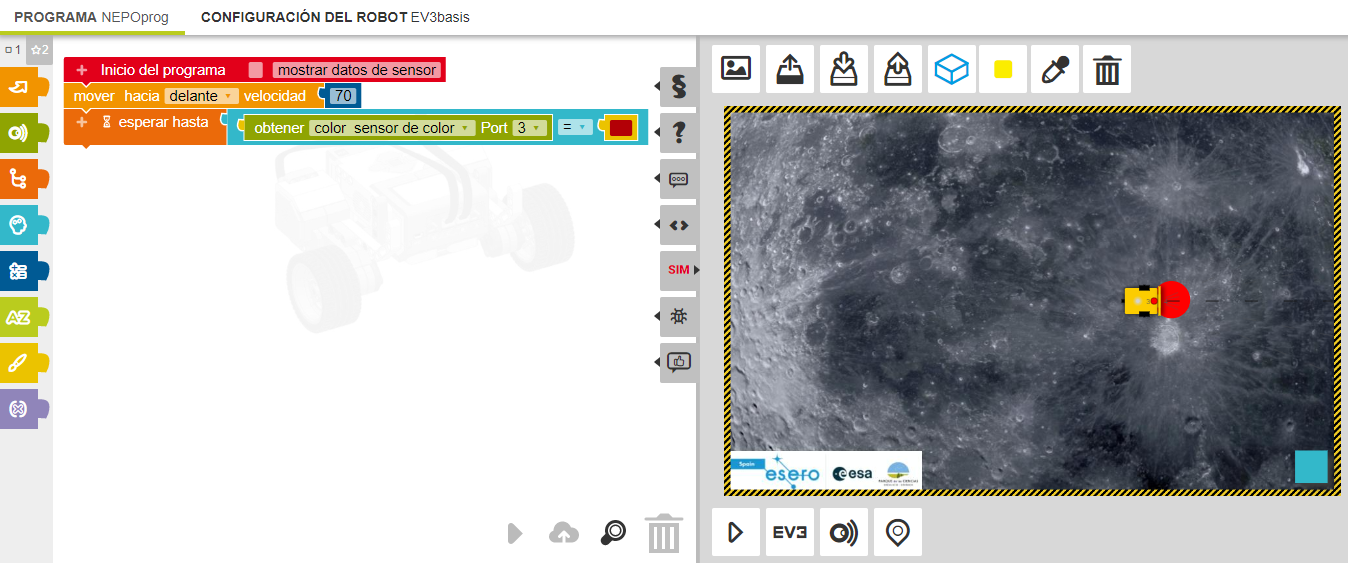
Task: Open the Math blocks category
Action: [x=22, y=271]
